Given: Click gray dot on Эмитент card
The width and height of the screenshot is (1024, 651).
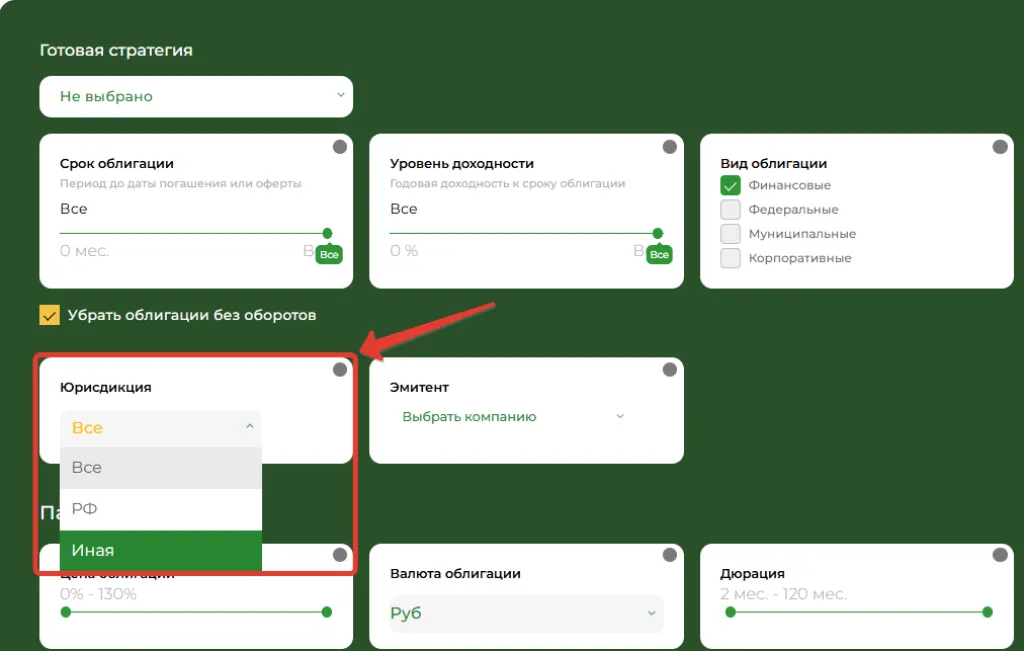Looking at the screenshot, I should 669,370.
